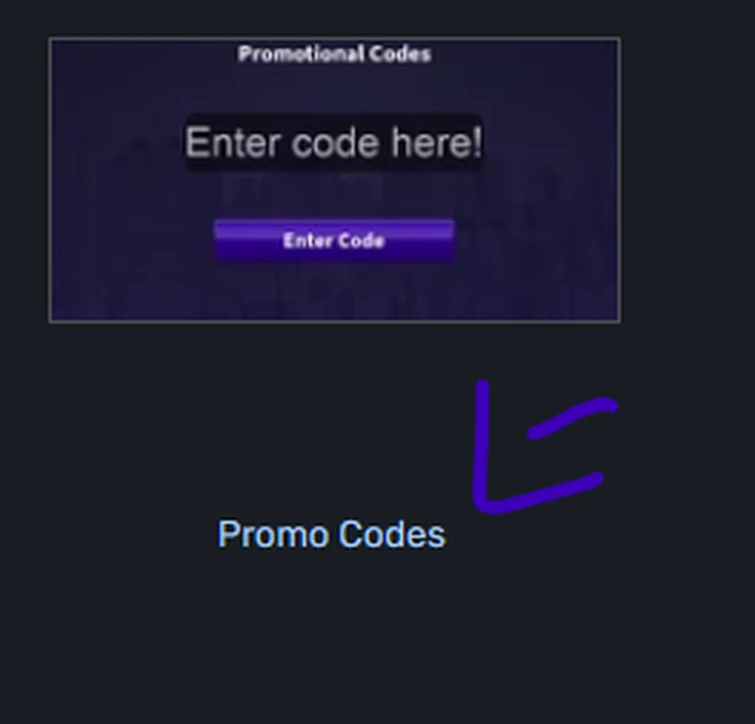Click the 'Enter code here!' text field
The height and width of the screenshot is (724, 755).
(334, 142)
